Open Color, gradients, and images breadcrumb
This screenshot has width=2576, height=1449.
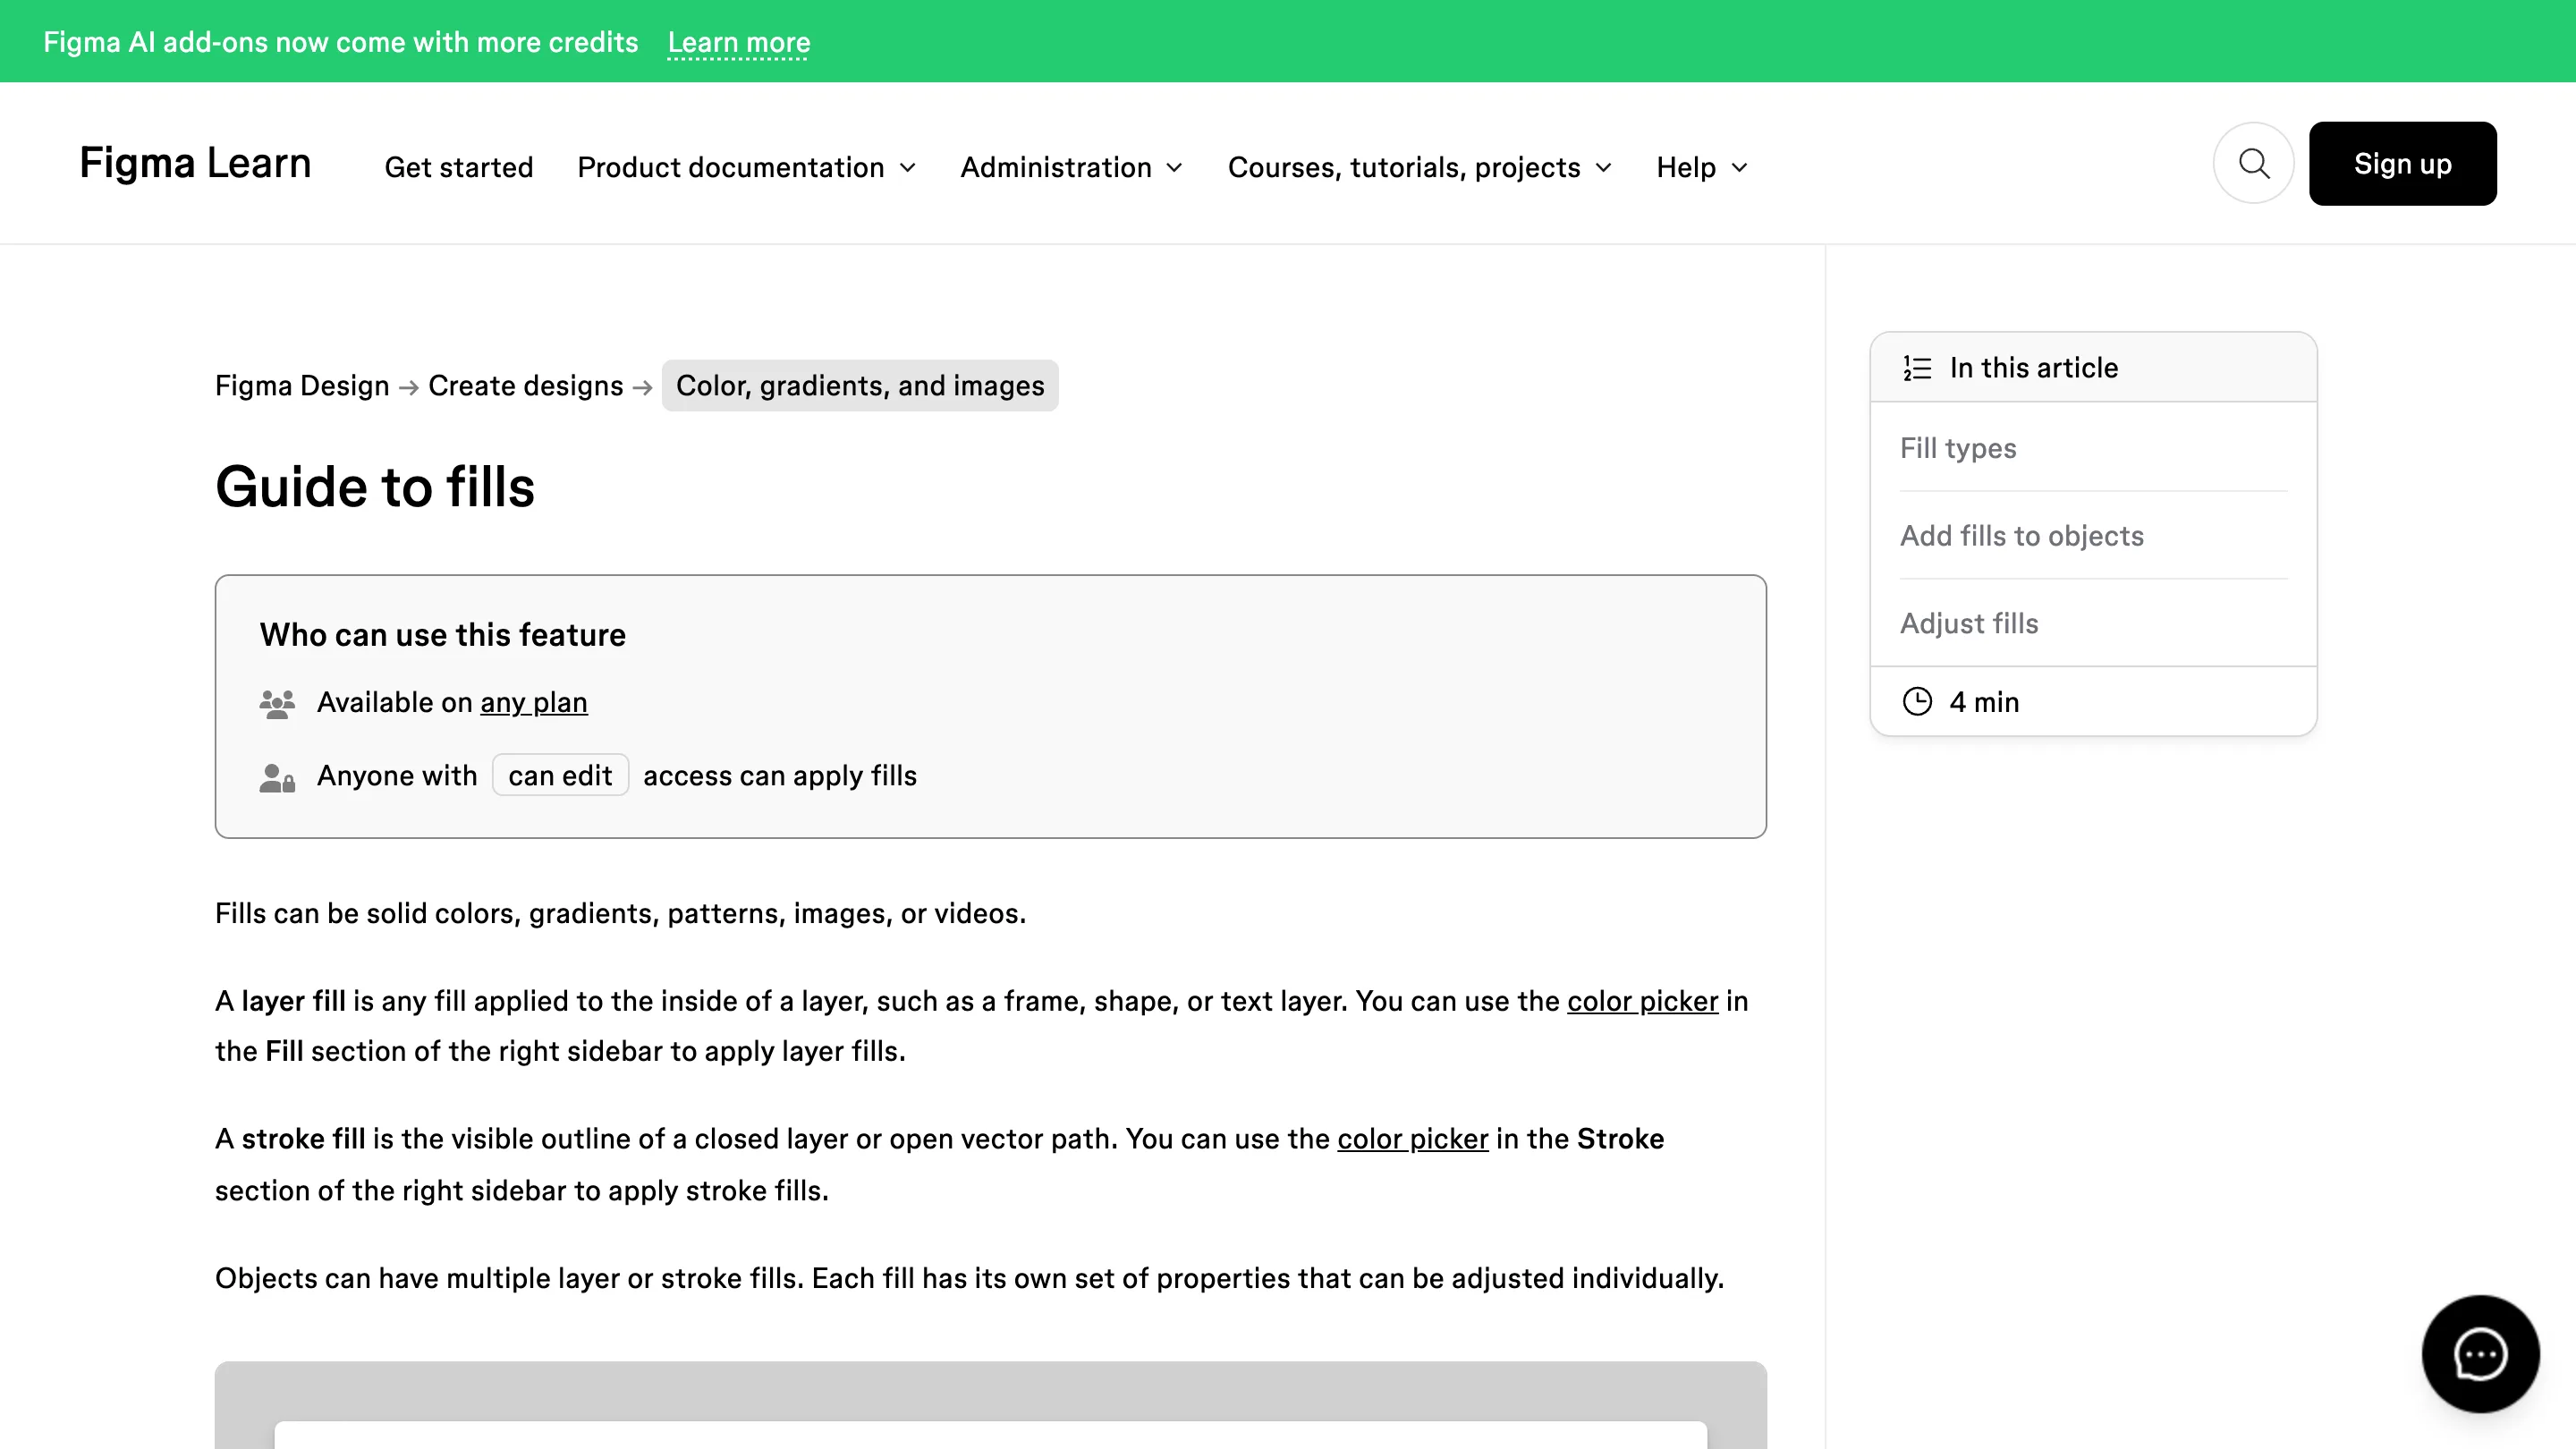pos(860,386)
